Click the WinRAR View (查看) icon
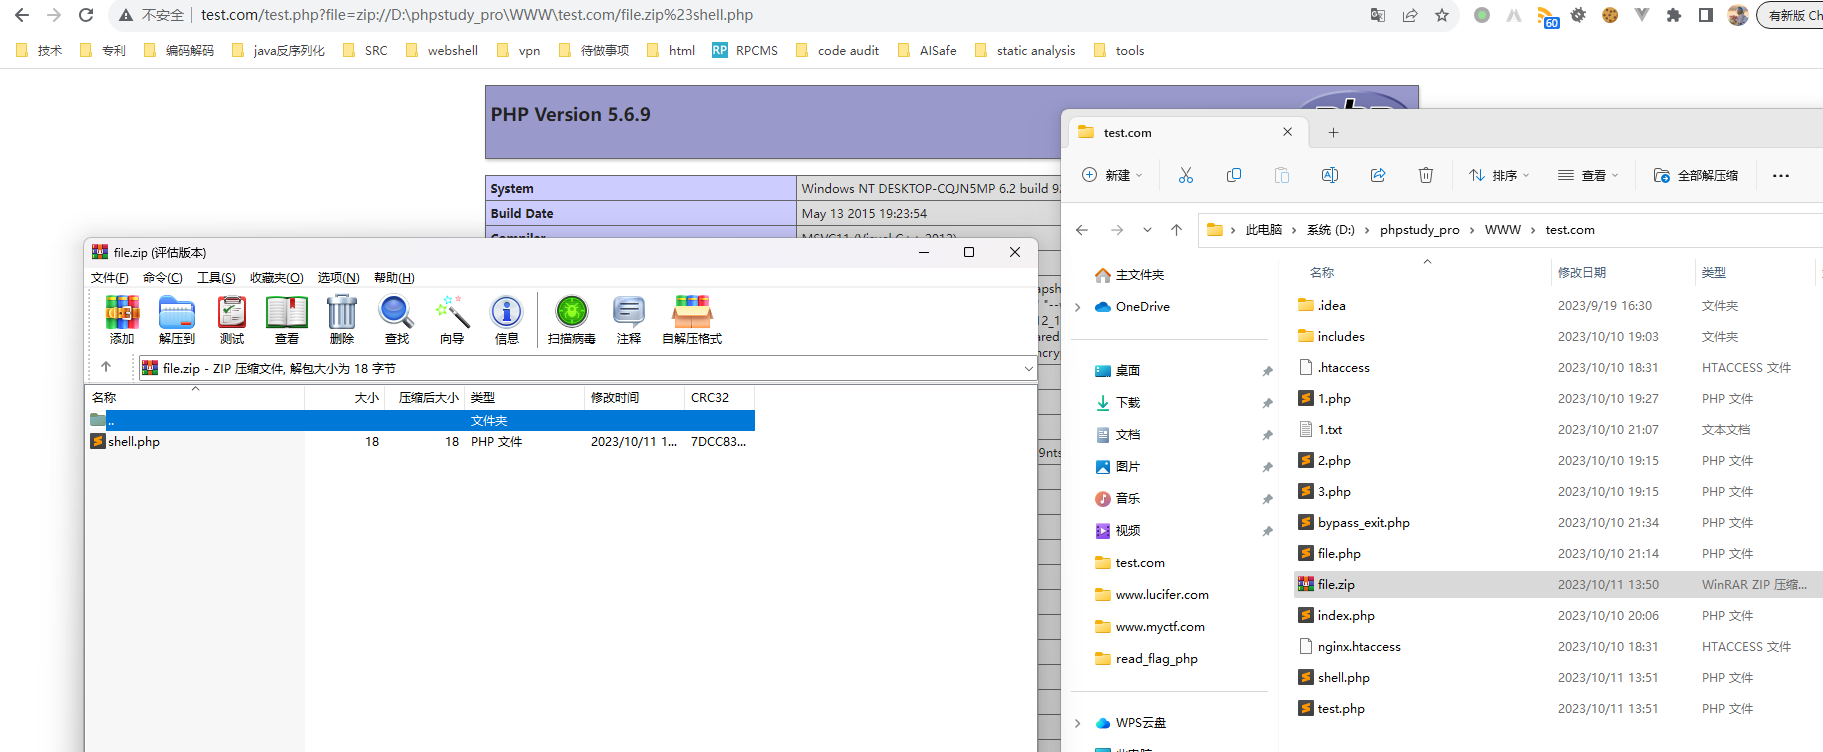This screenshot has height=752, width=1823. [x=287, y=313]
